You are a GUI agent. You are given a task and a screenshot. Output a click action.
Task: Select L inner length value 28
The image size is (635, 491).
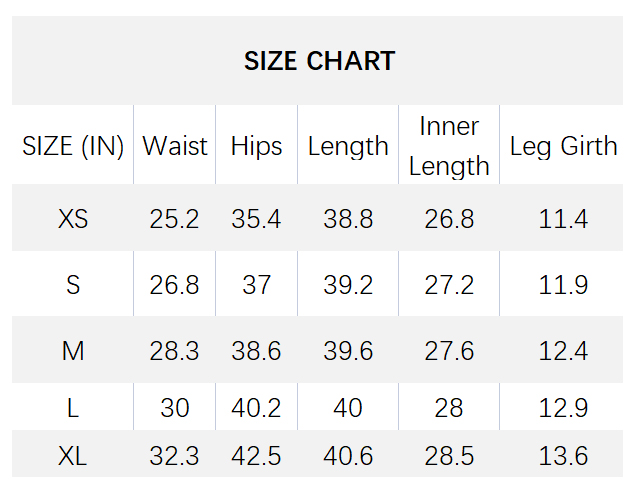point(449,408)
